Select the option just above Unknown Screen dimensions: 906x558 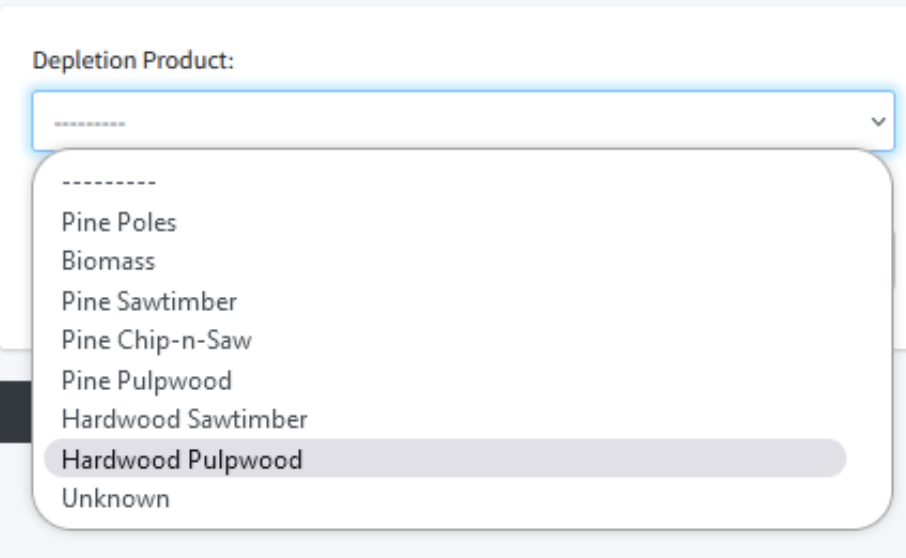coord(182,459)
